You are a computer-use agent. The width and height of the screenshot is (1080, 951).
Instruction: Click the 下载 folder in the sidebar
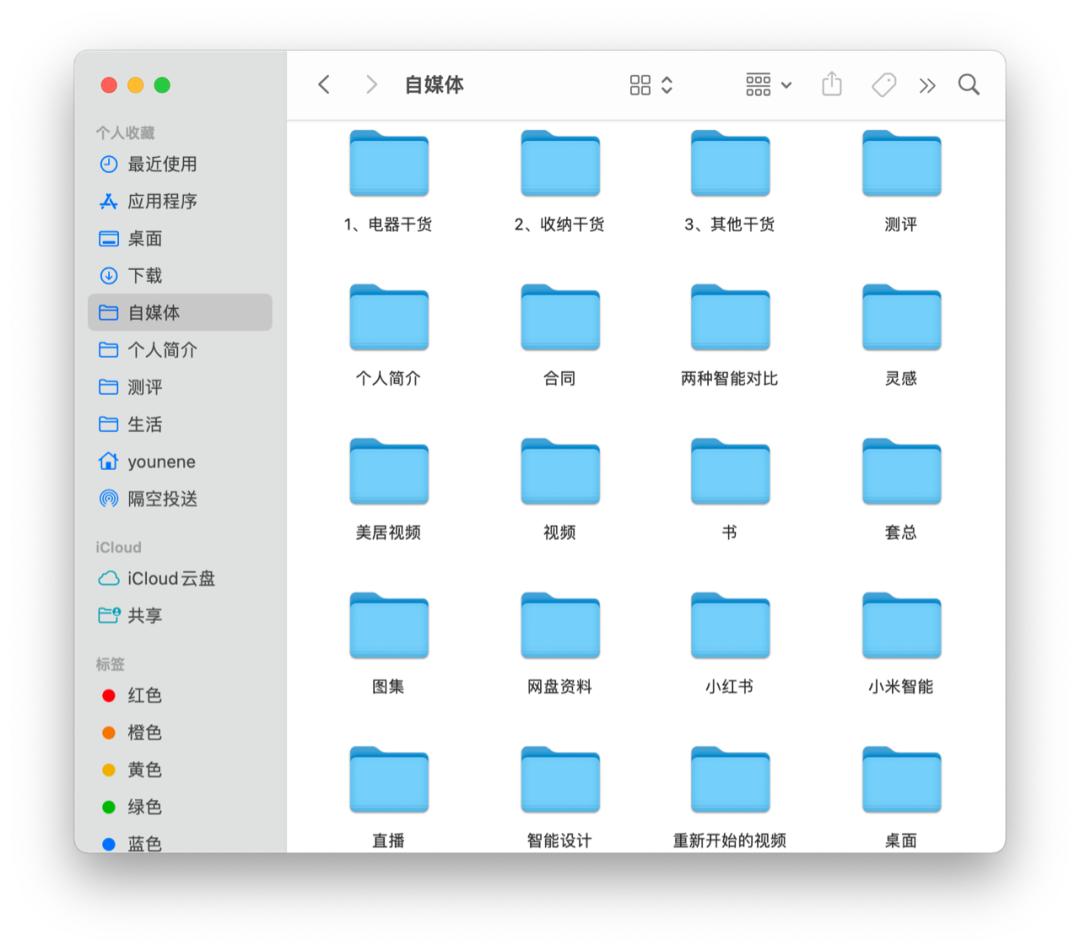[x=147, y=275]
